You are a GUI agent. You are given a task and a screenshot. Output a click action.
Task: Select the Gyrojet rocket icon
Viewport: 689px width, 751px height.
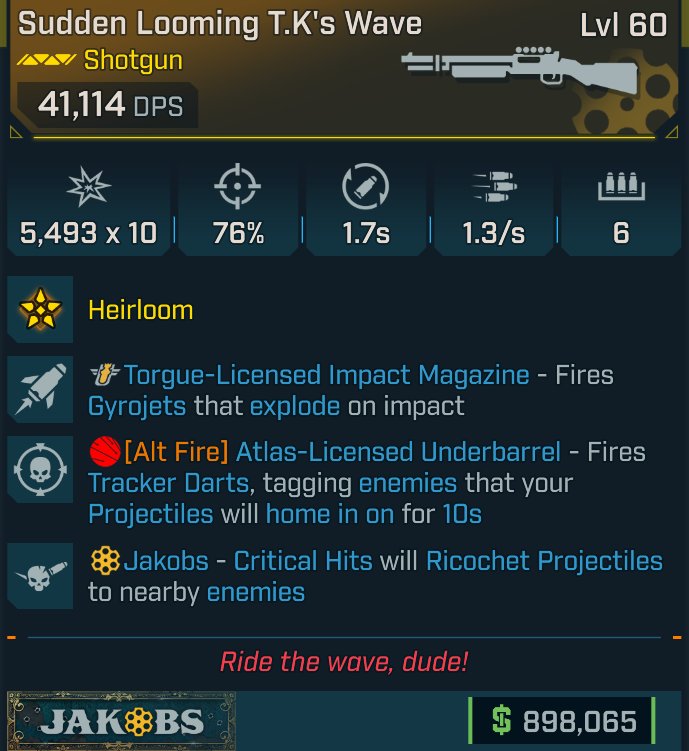pos(40,389)
